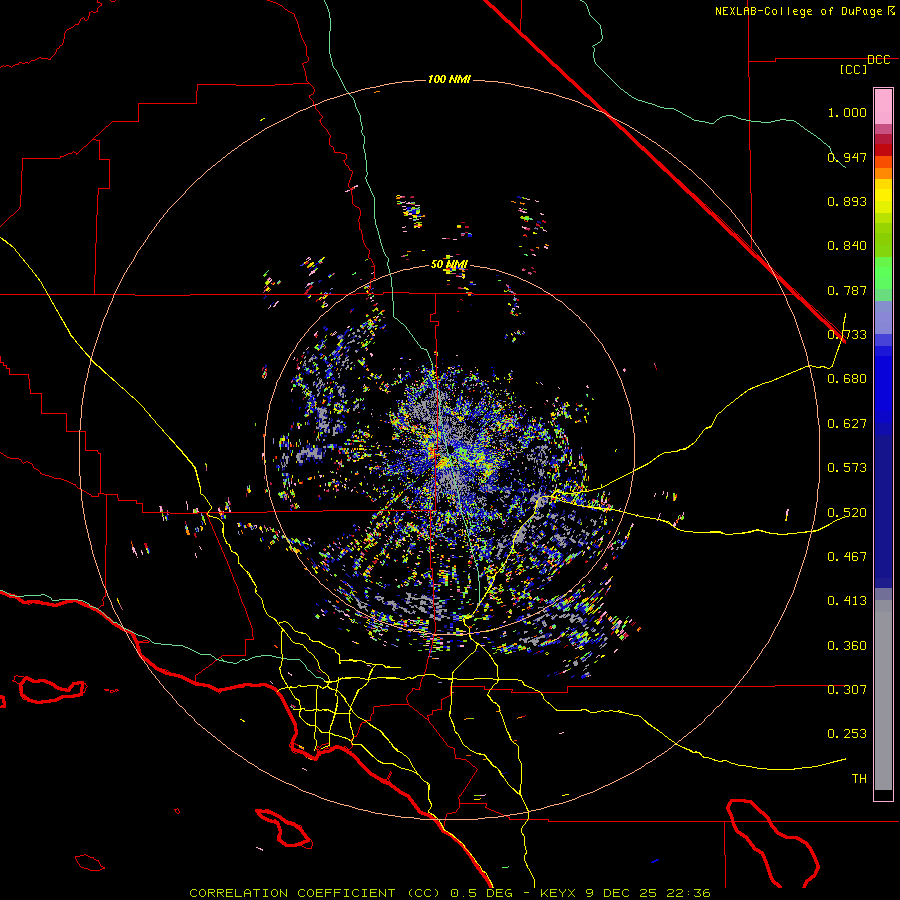Screen dimensions: 900x900
Task: Select the 0.520 color scale value
Action: (x=847, y=513)
